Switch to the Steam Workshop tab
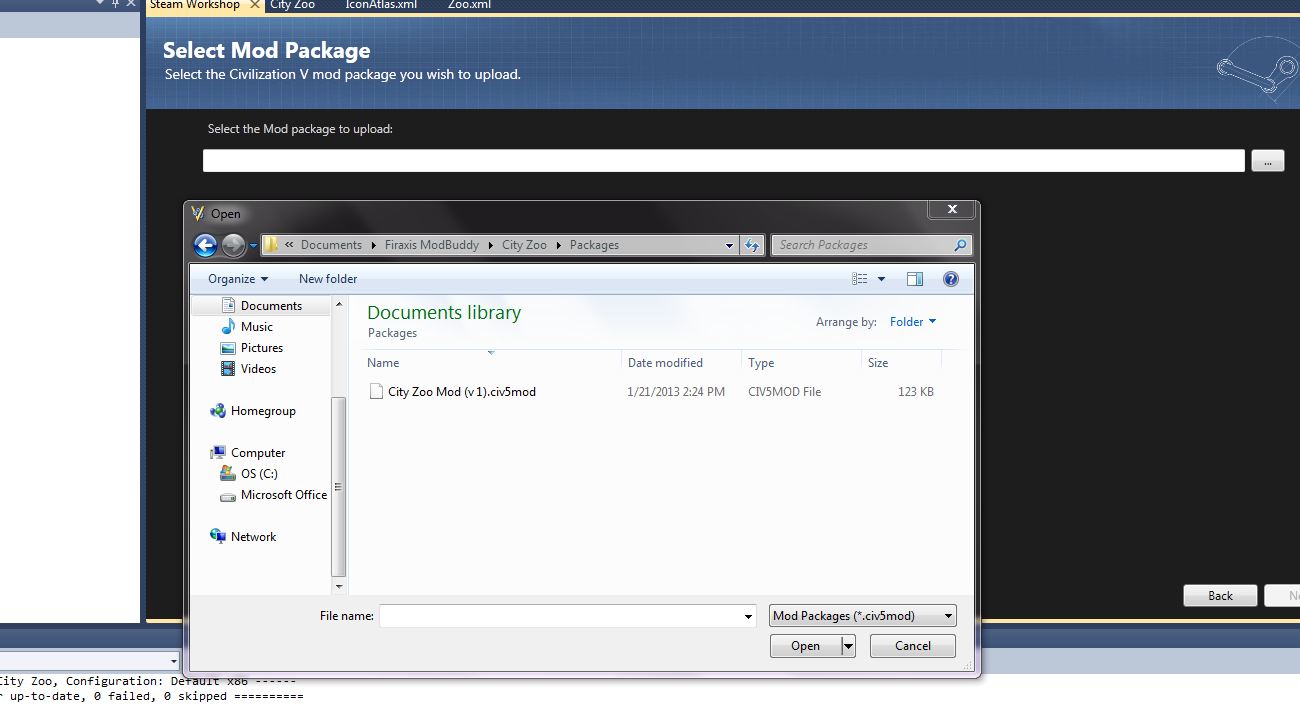 [x=195, y=5]
